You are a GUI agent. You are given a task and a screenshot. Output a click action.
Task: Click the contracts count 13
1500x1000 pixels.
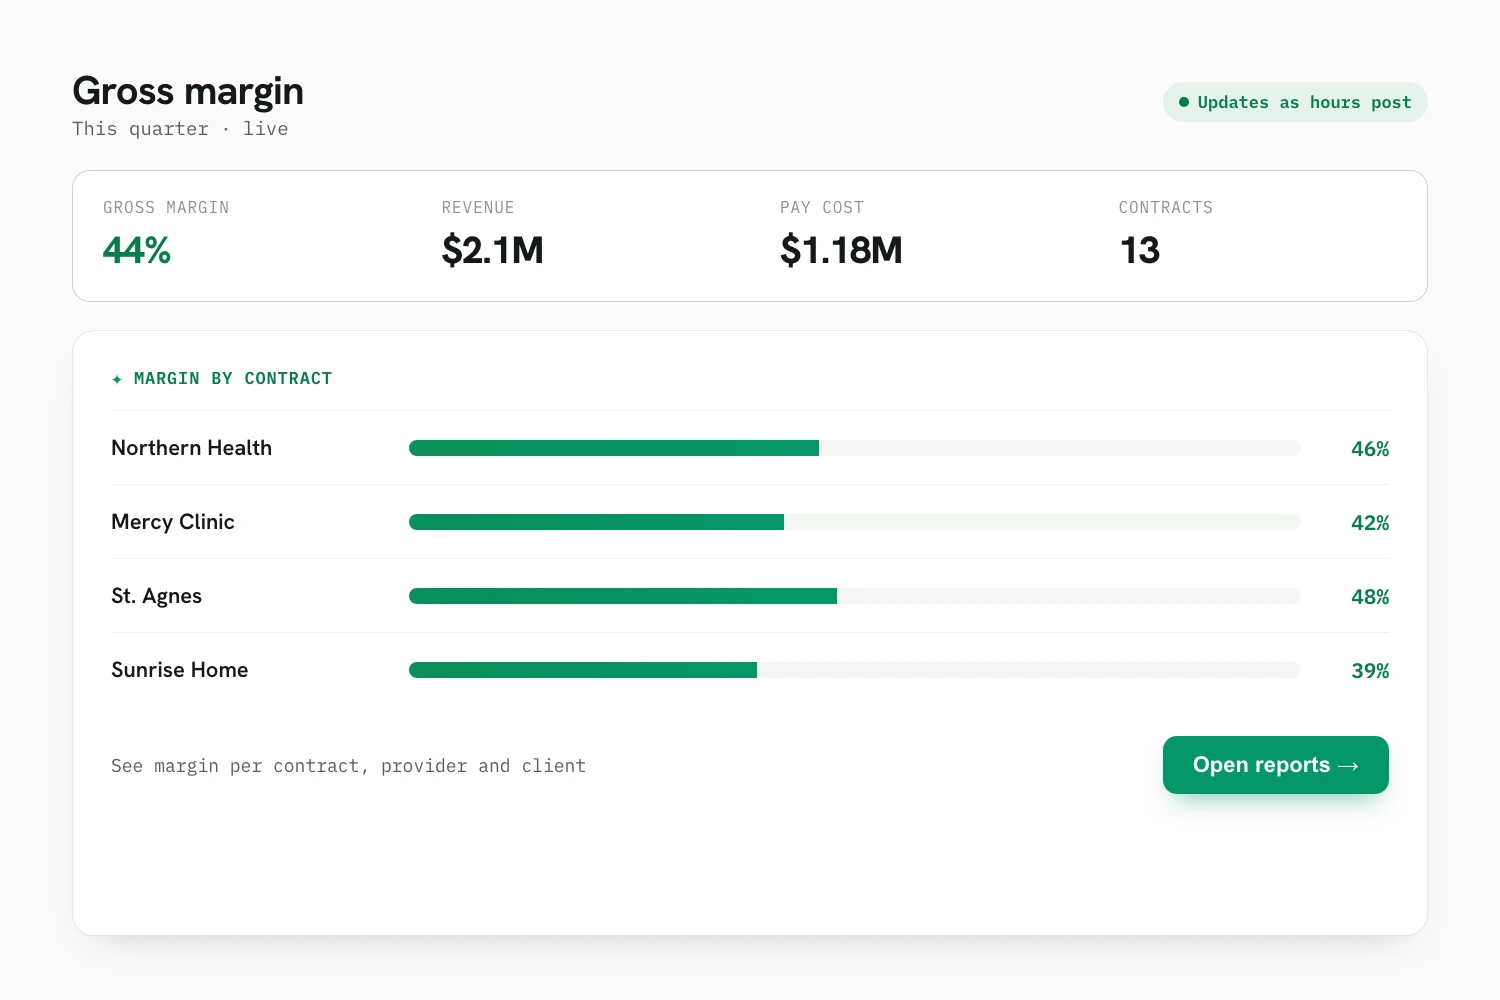(1139, 250)
